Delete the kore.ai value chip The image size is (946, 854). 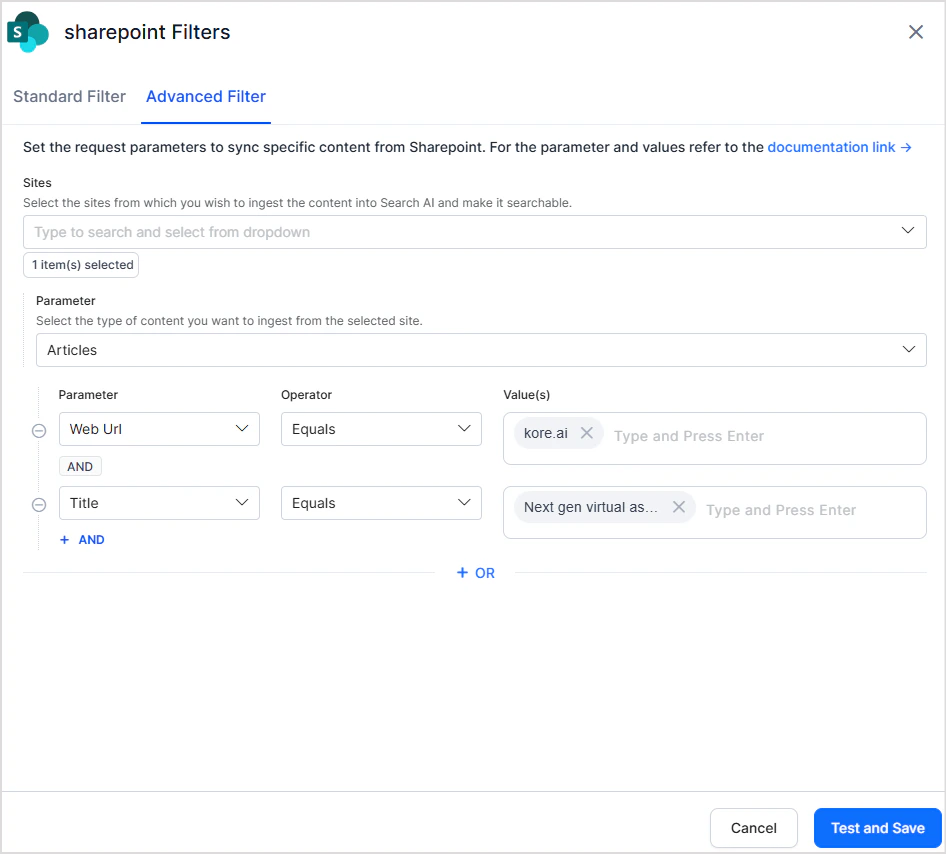tap(587, 433)
